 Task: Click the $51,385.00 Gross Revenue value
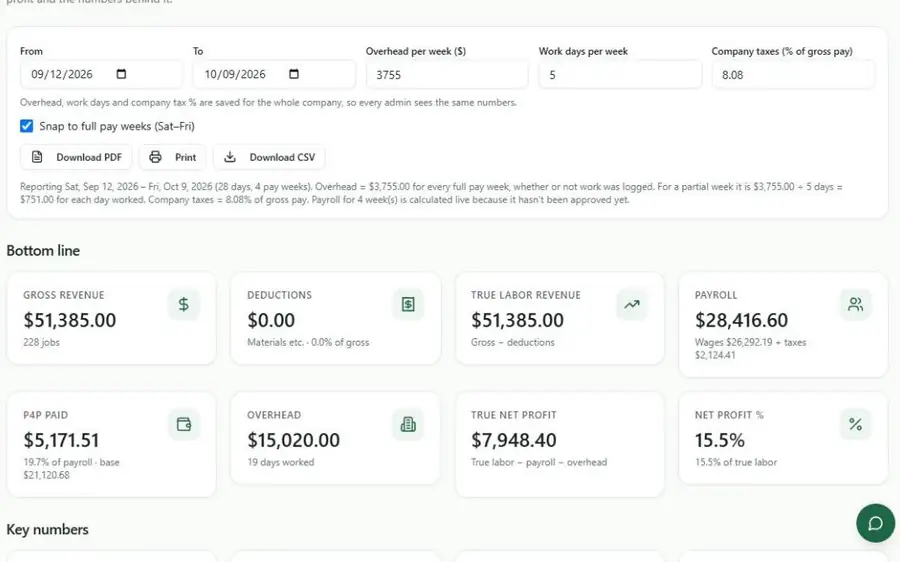[x=70, y=320]
